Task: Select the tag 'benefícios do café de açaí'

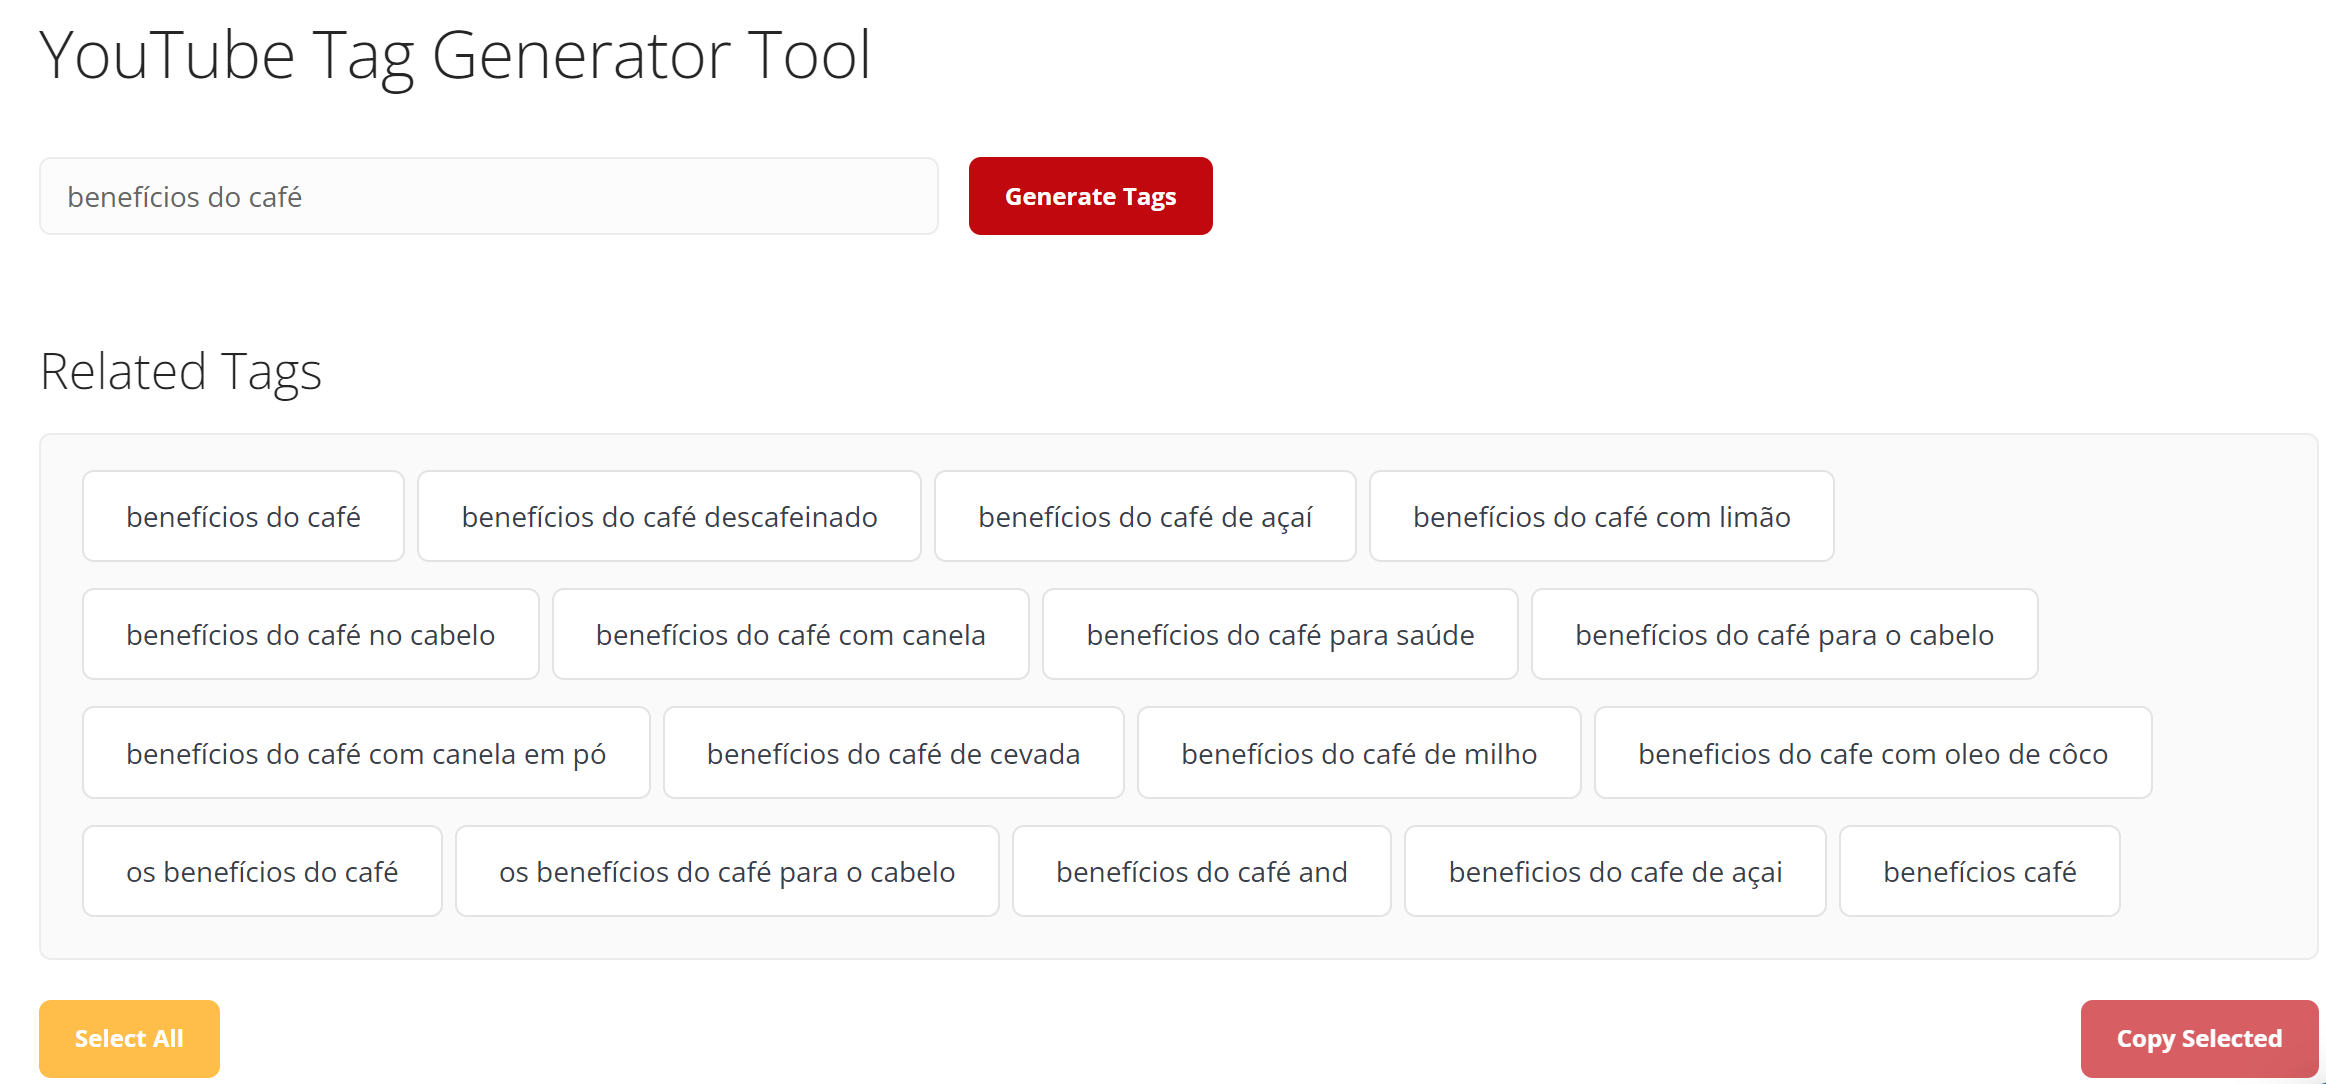Action: 1145,516
